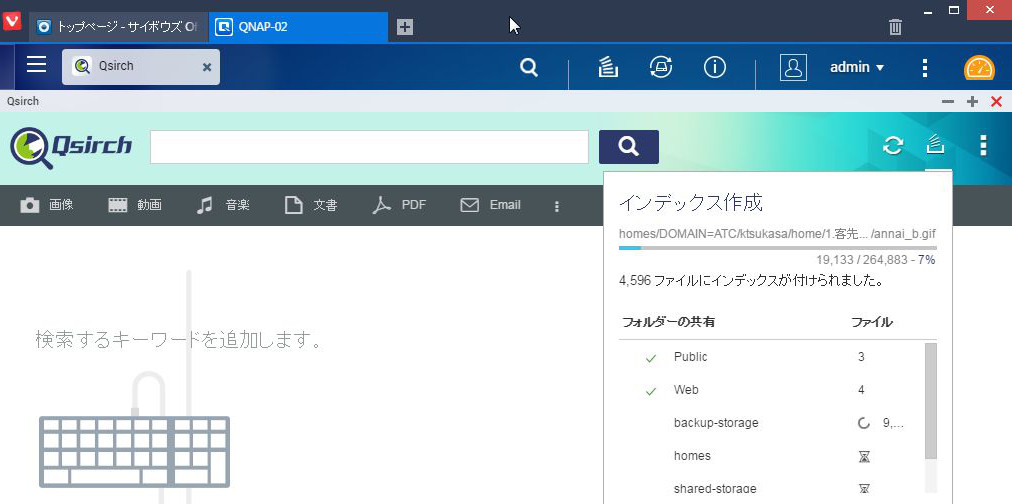Image resolution: width=1012 pixels, height=504 pixels.
Task: Click the Qsirch refresh icon
Action: [893, 146]
